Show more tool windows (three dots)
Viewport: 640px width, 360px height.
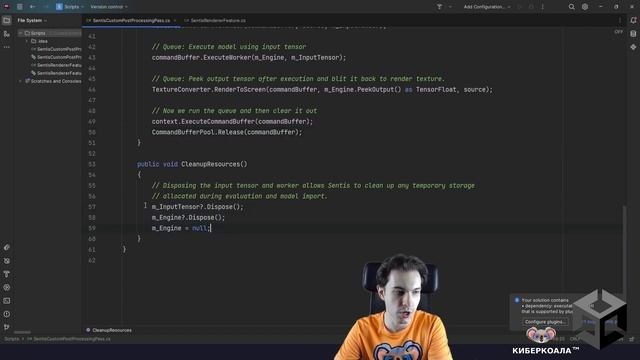(7, 47)
